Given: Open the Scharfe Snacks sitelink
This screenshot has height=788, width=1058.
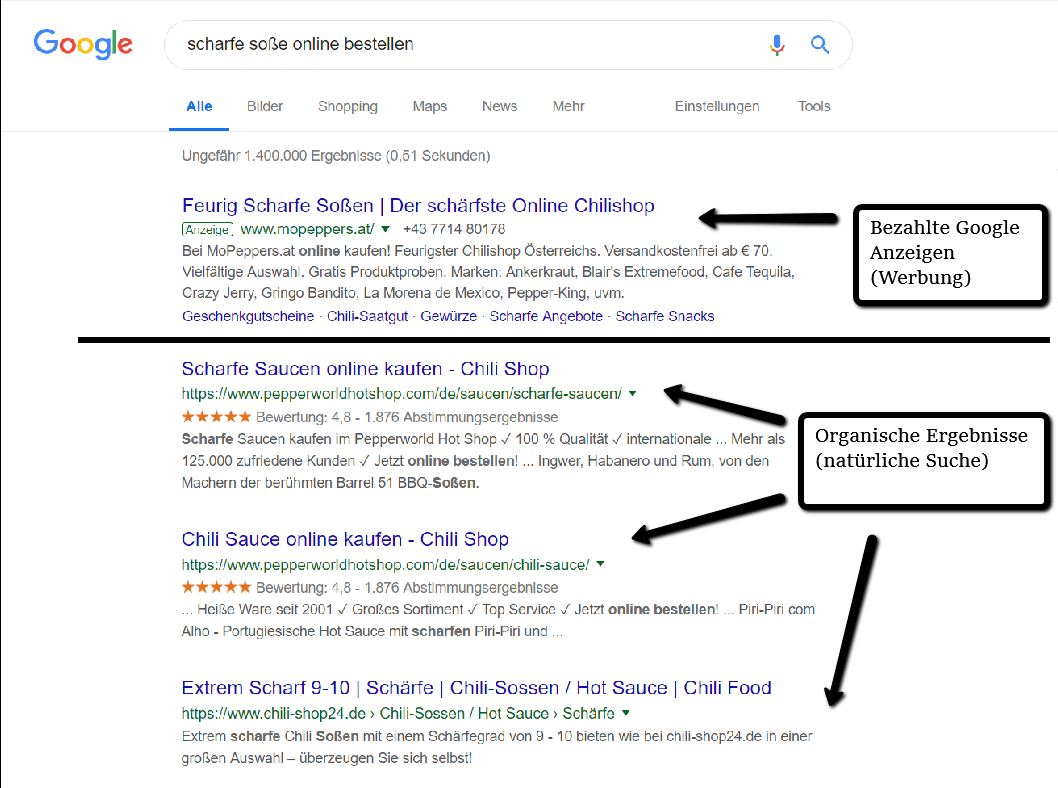Looking at the screenshot, I should click(665, 316).
